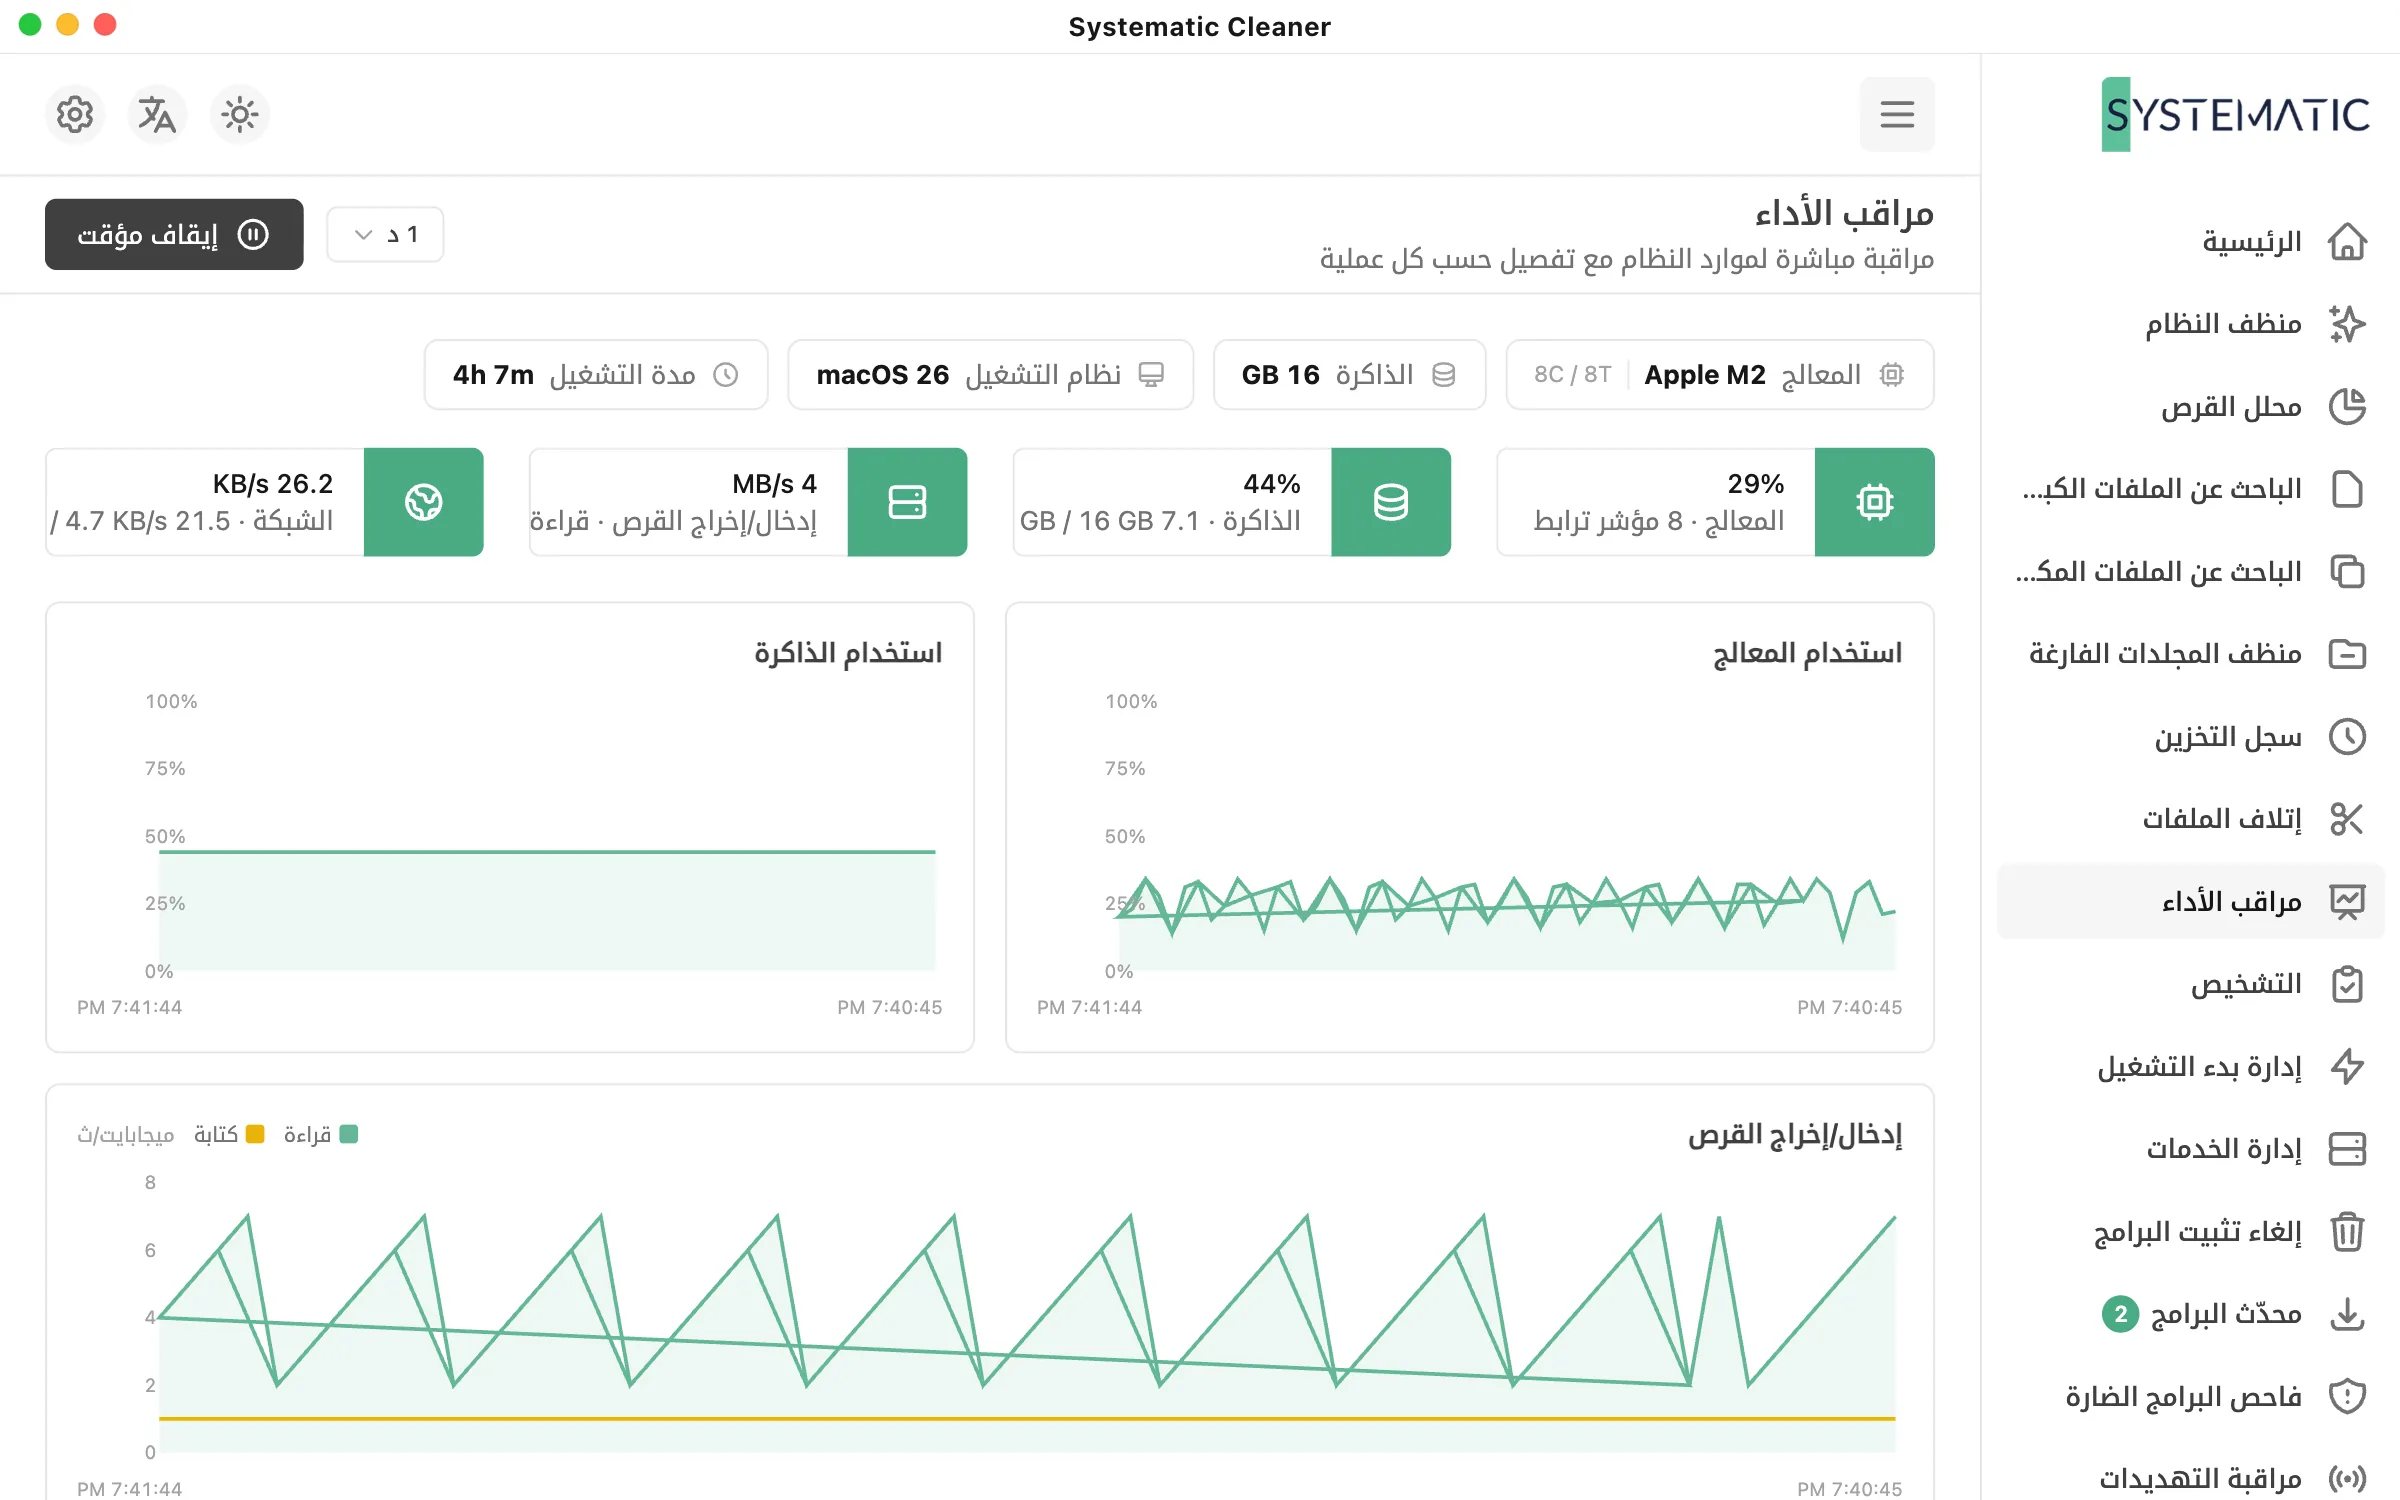Viewport: 2400px width, 1500px height.
Task: Open محدّث البرامج app updater
Action: (2225, 1314)
